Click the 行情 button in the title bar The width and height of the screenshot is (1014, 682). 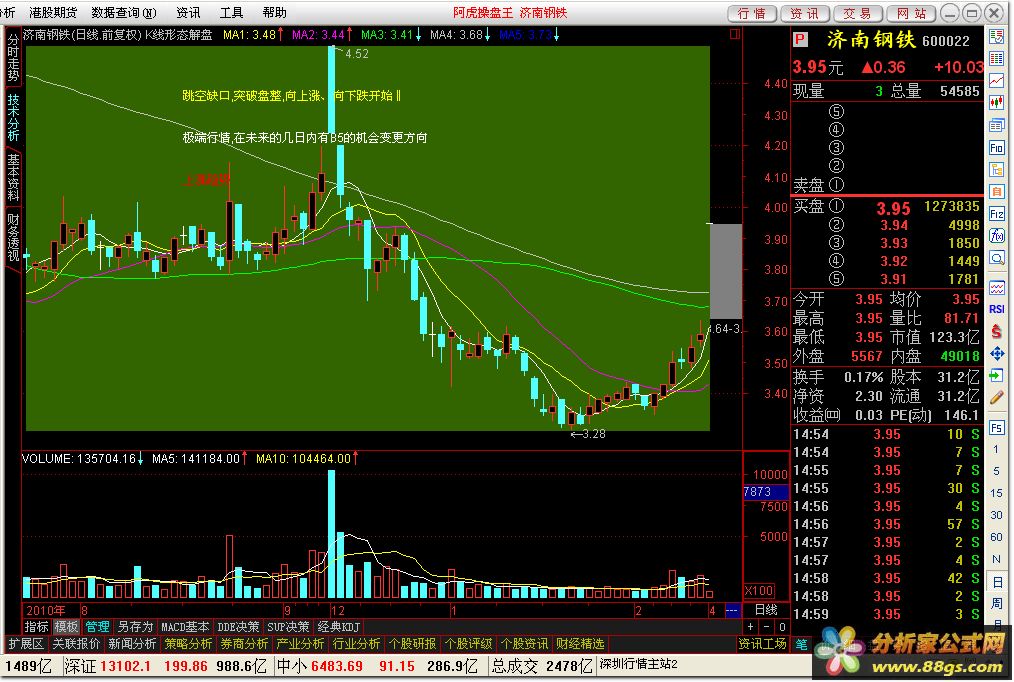[x=751, y=14]
